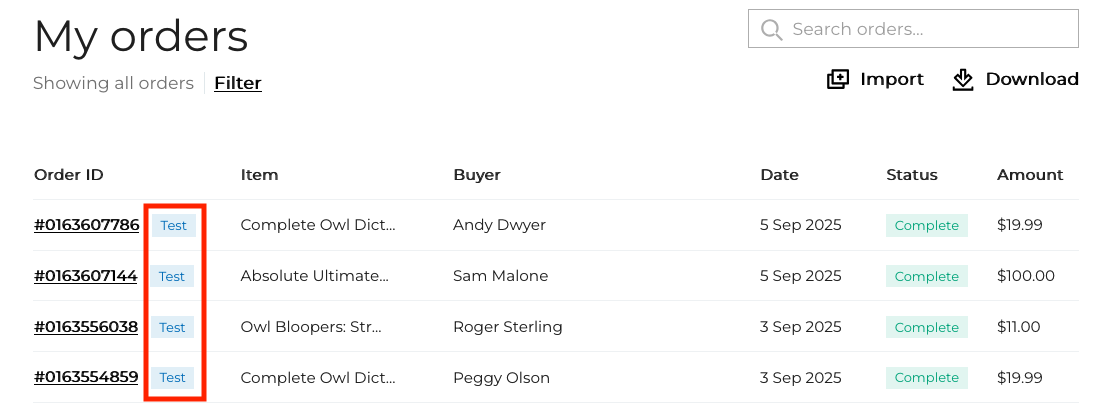Screen dimensions: 1097x414
Task: Click the Status column header
Action: pos(912,175)
